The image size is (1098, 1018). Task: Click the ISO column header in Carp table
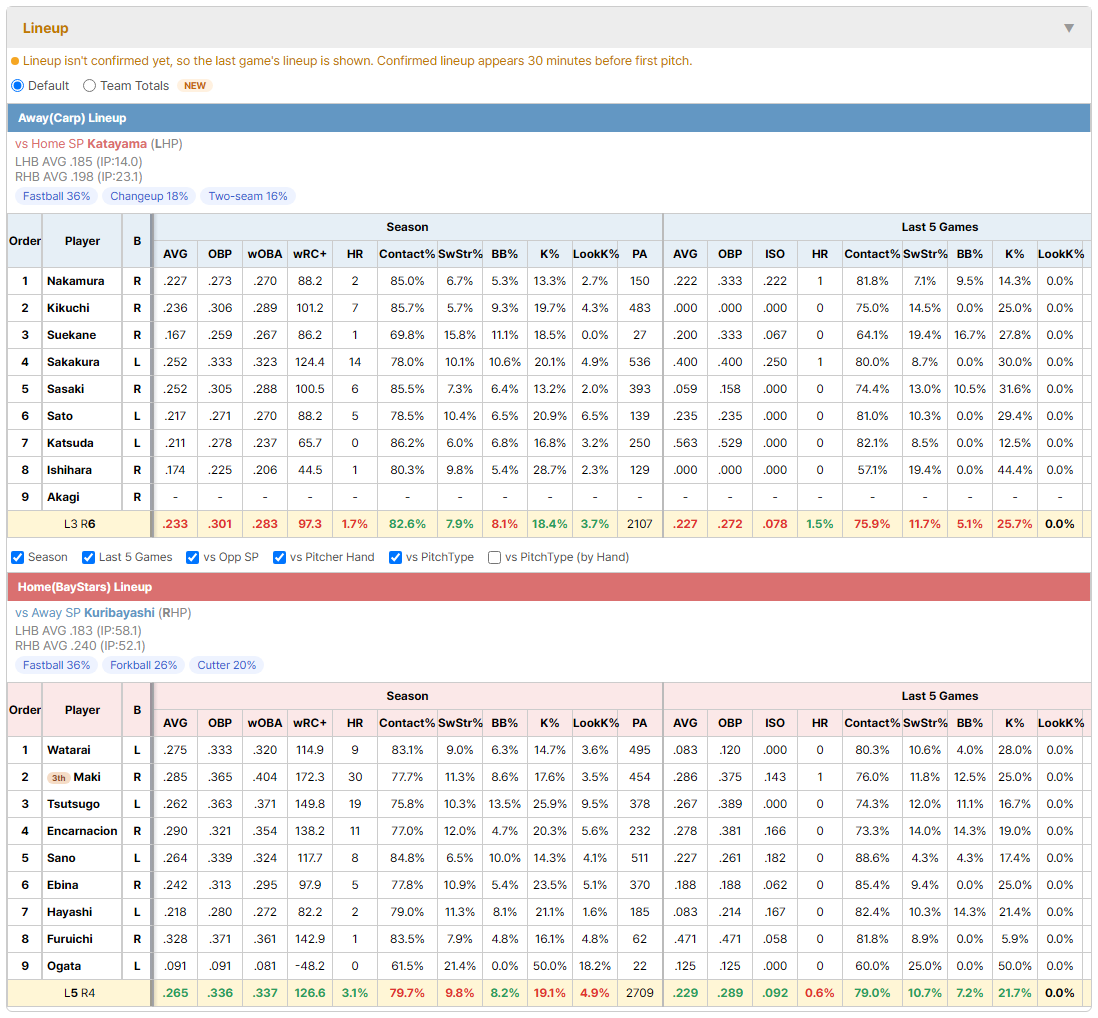774,254
